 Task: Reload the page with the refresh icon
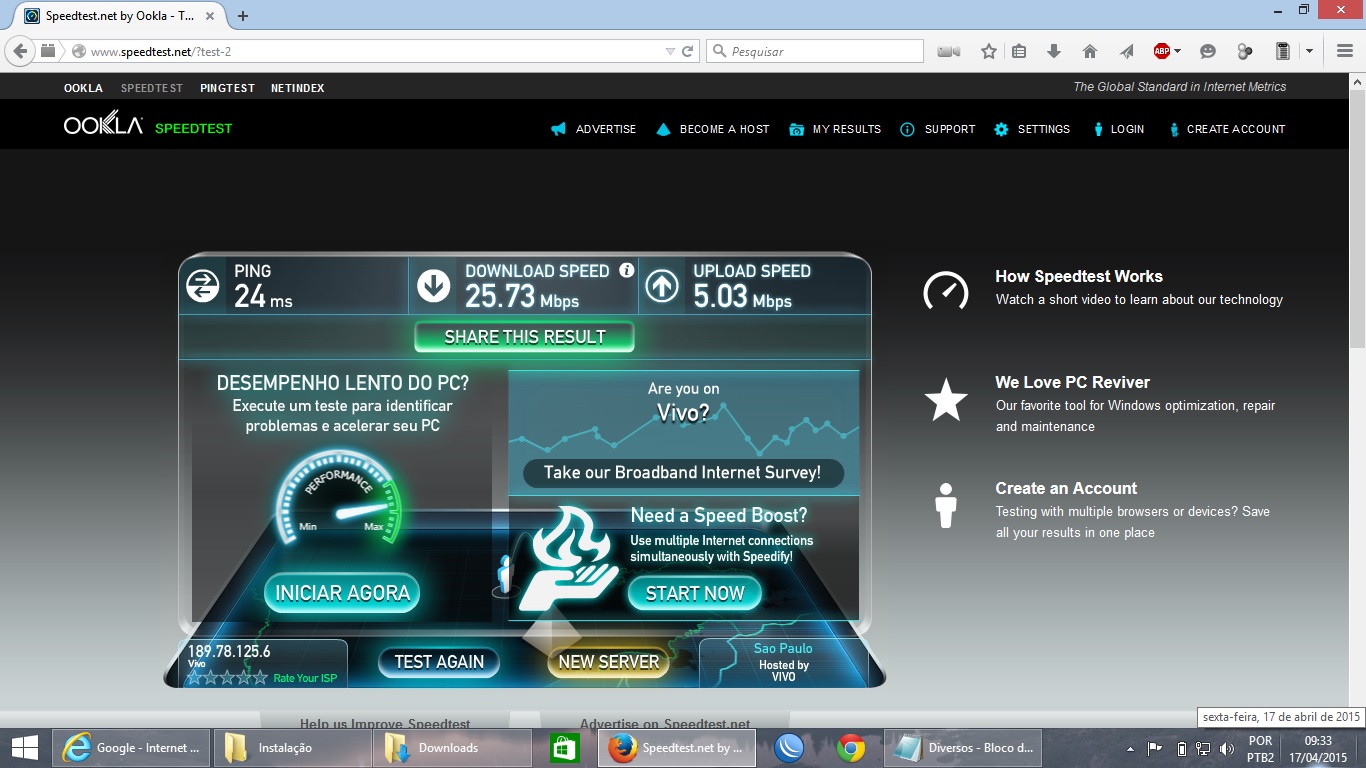[688, 51]
